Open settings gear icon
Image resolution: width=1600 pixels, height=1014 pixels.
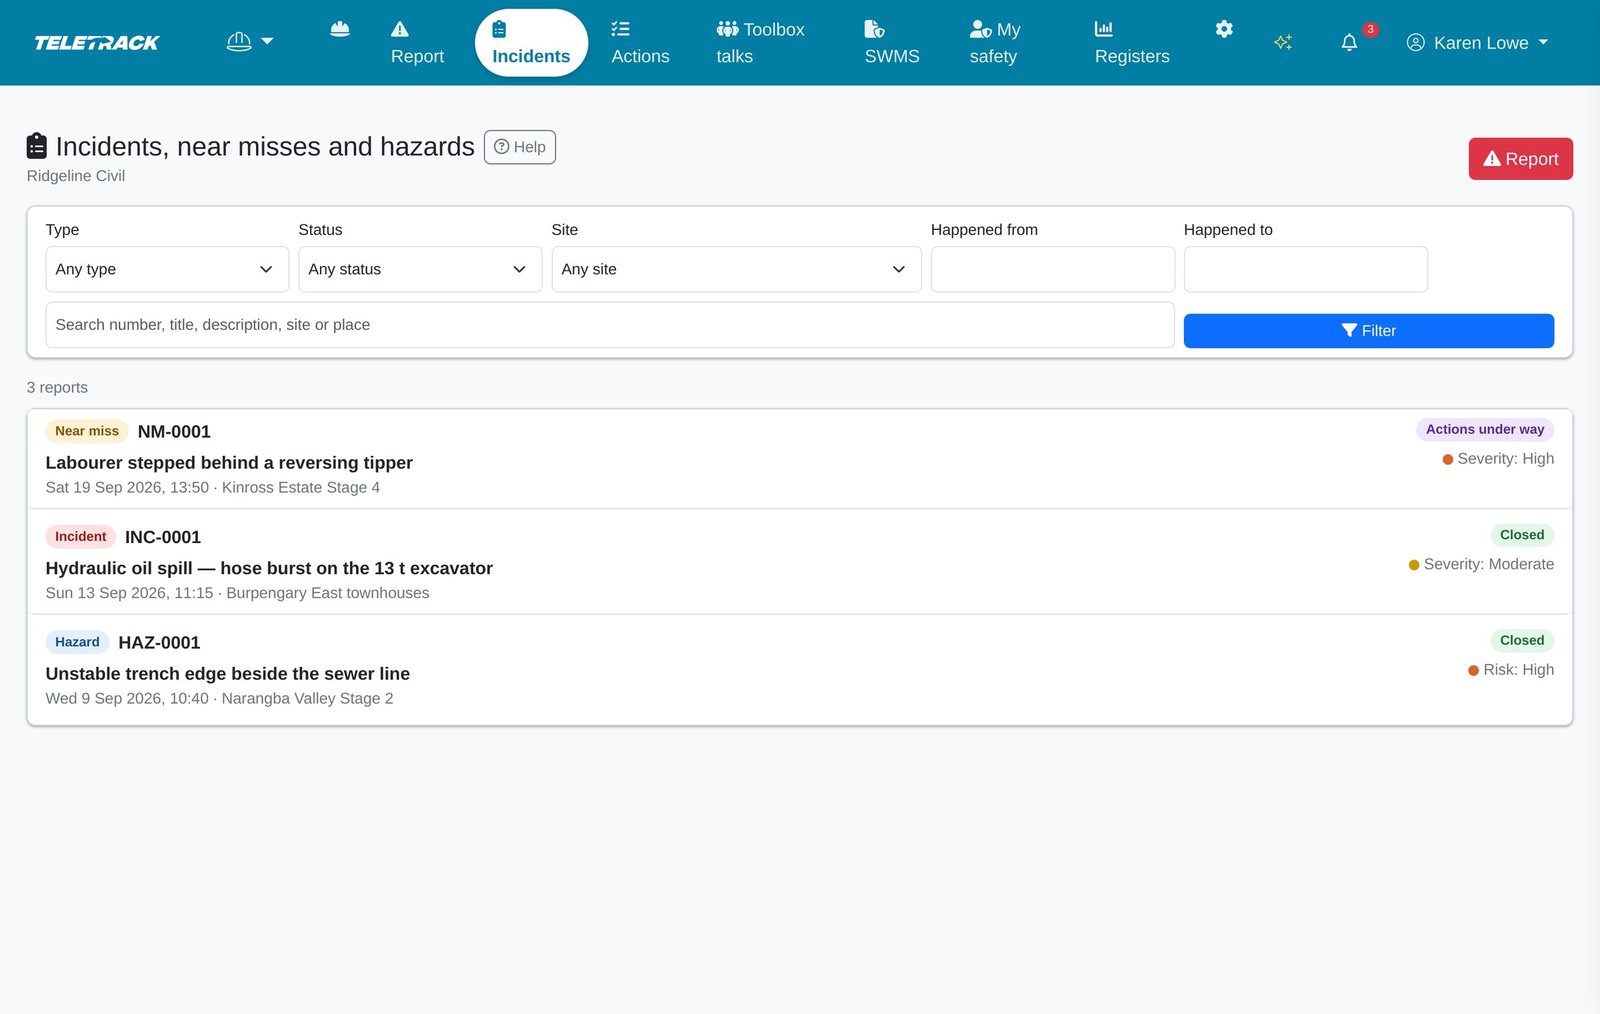pos(1224,29)
